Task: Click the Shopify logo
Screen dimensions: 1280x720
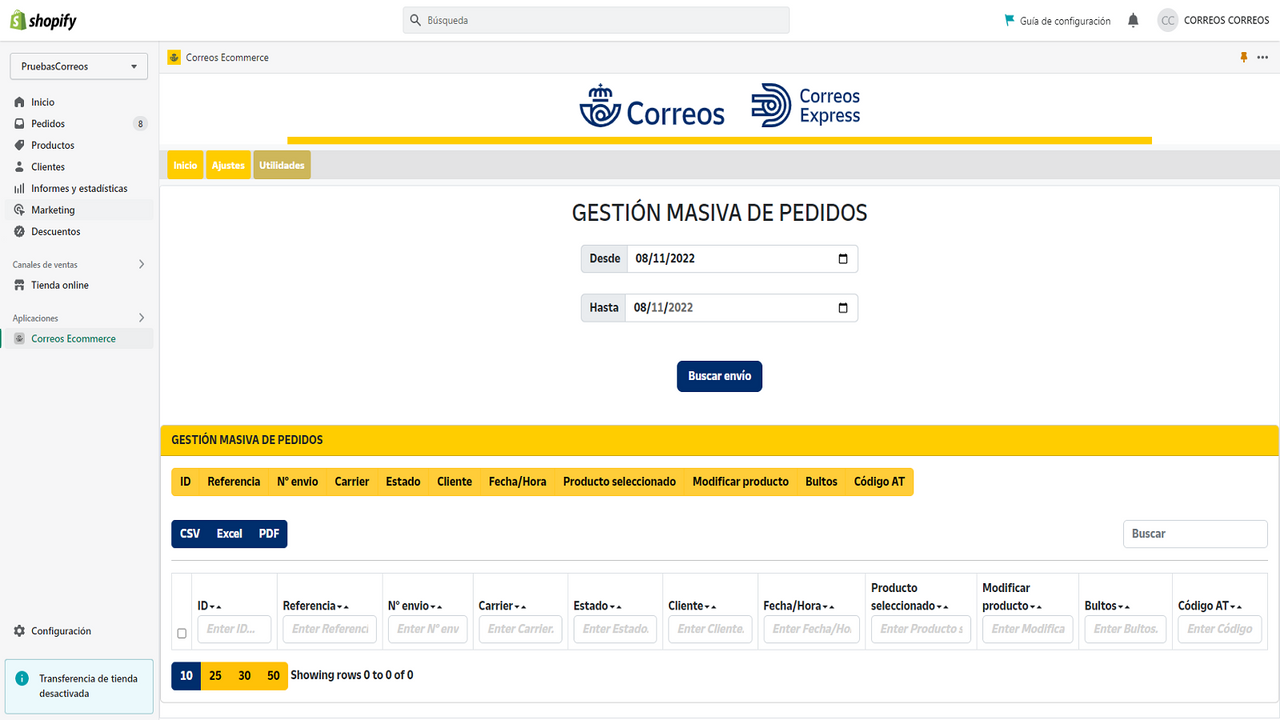Action: [x=43, y=20]
